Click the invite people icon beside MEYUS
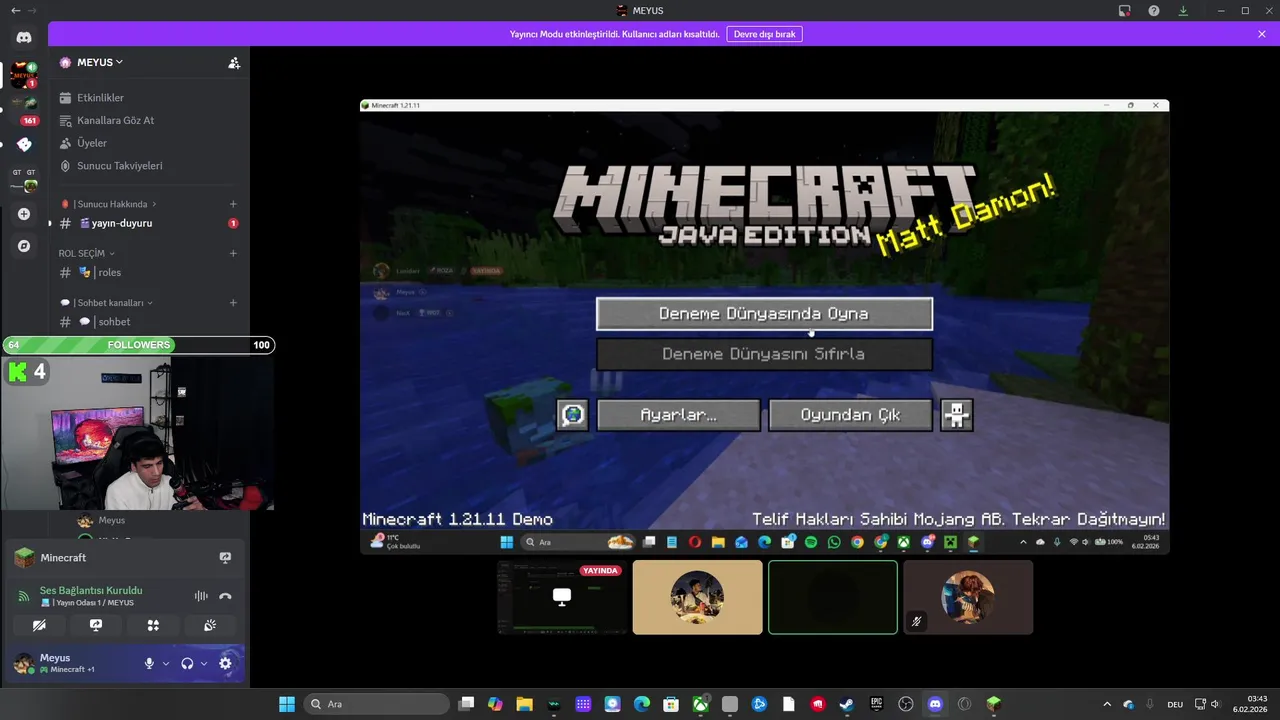1280x720 pixels. tap(234, 62)
